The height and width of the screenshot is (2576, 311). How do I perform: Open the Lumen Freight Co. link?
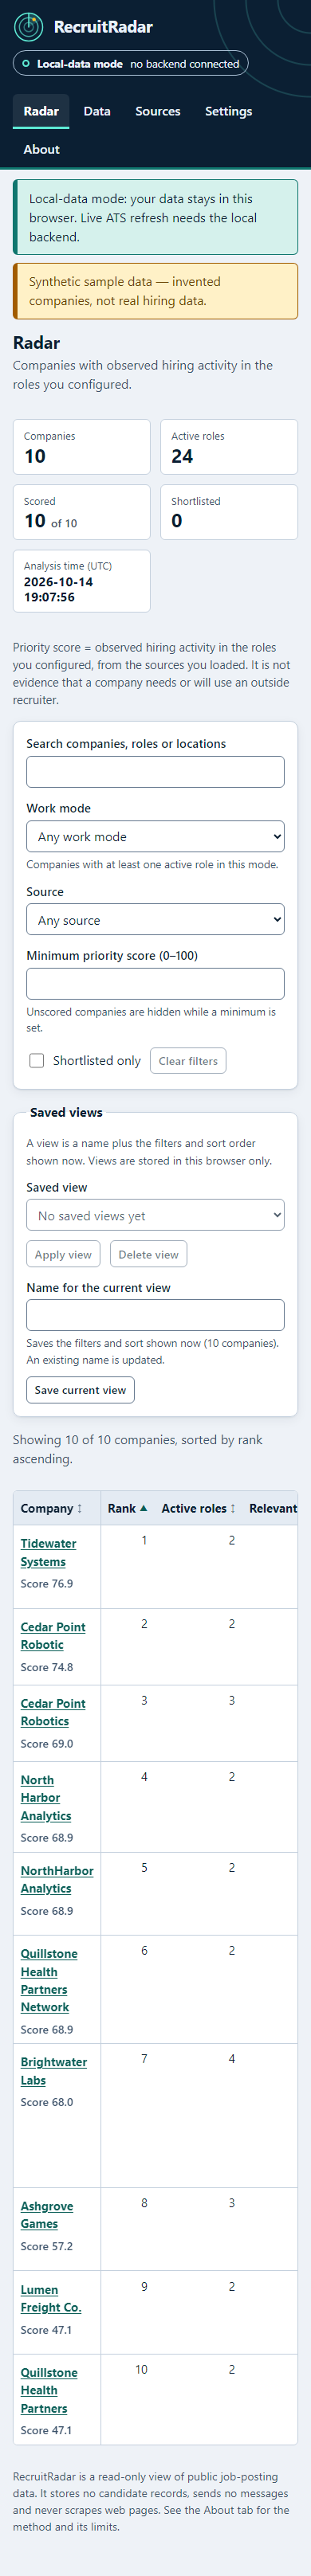tap(51, 2299)
